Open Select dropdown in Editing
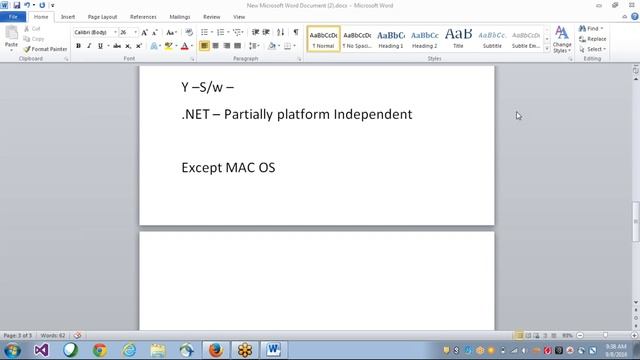 pos(593,49)
